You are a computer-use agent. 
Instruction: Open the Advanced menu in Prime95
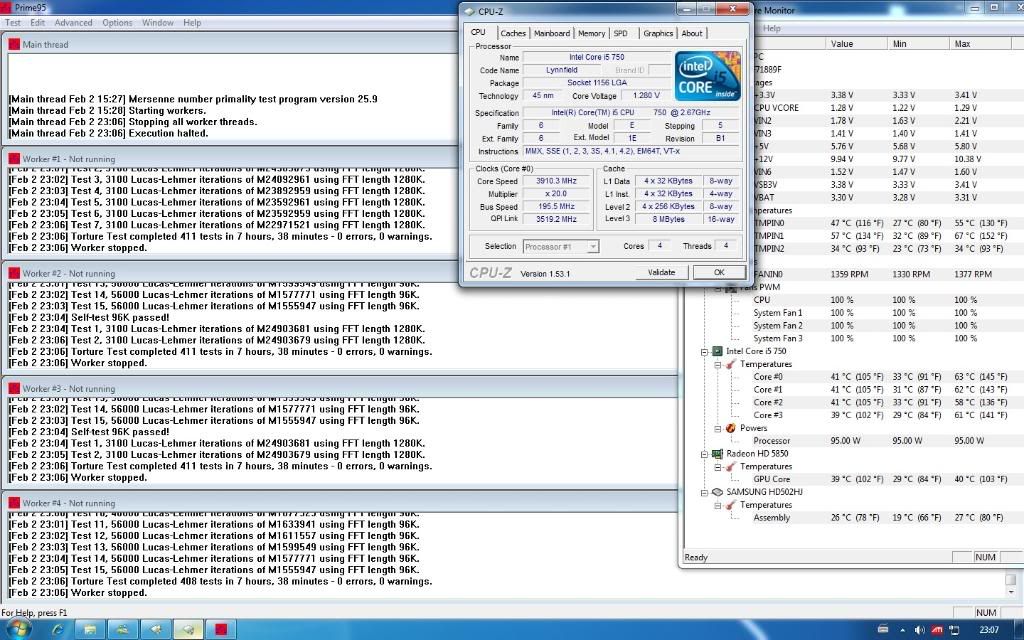click(73, 22)
